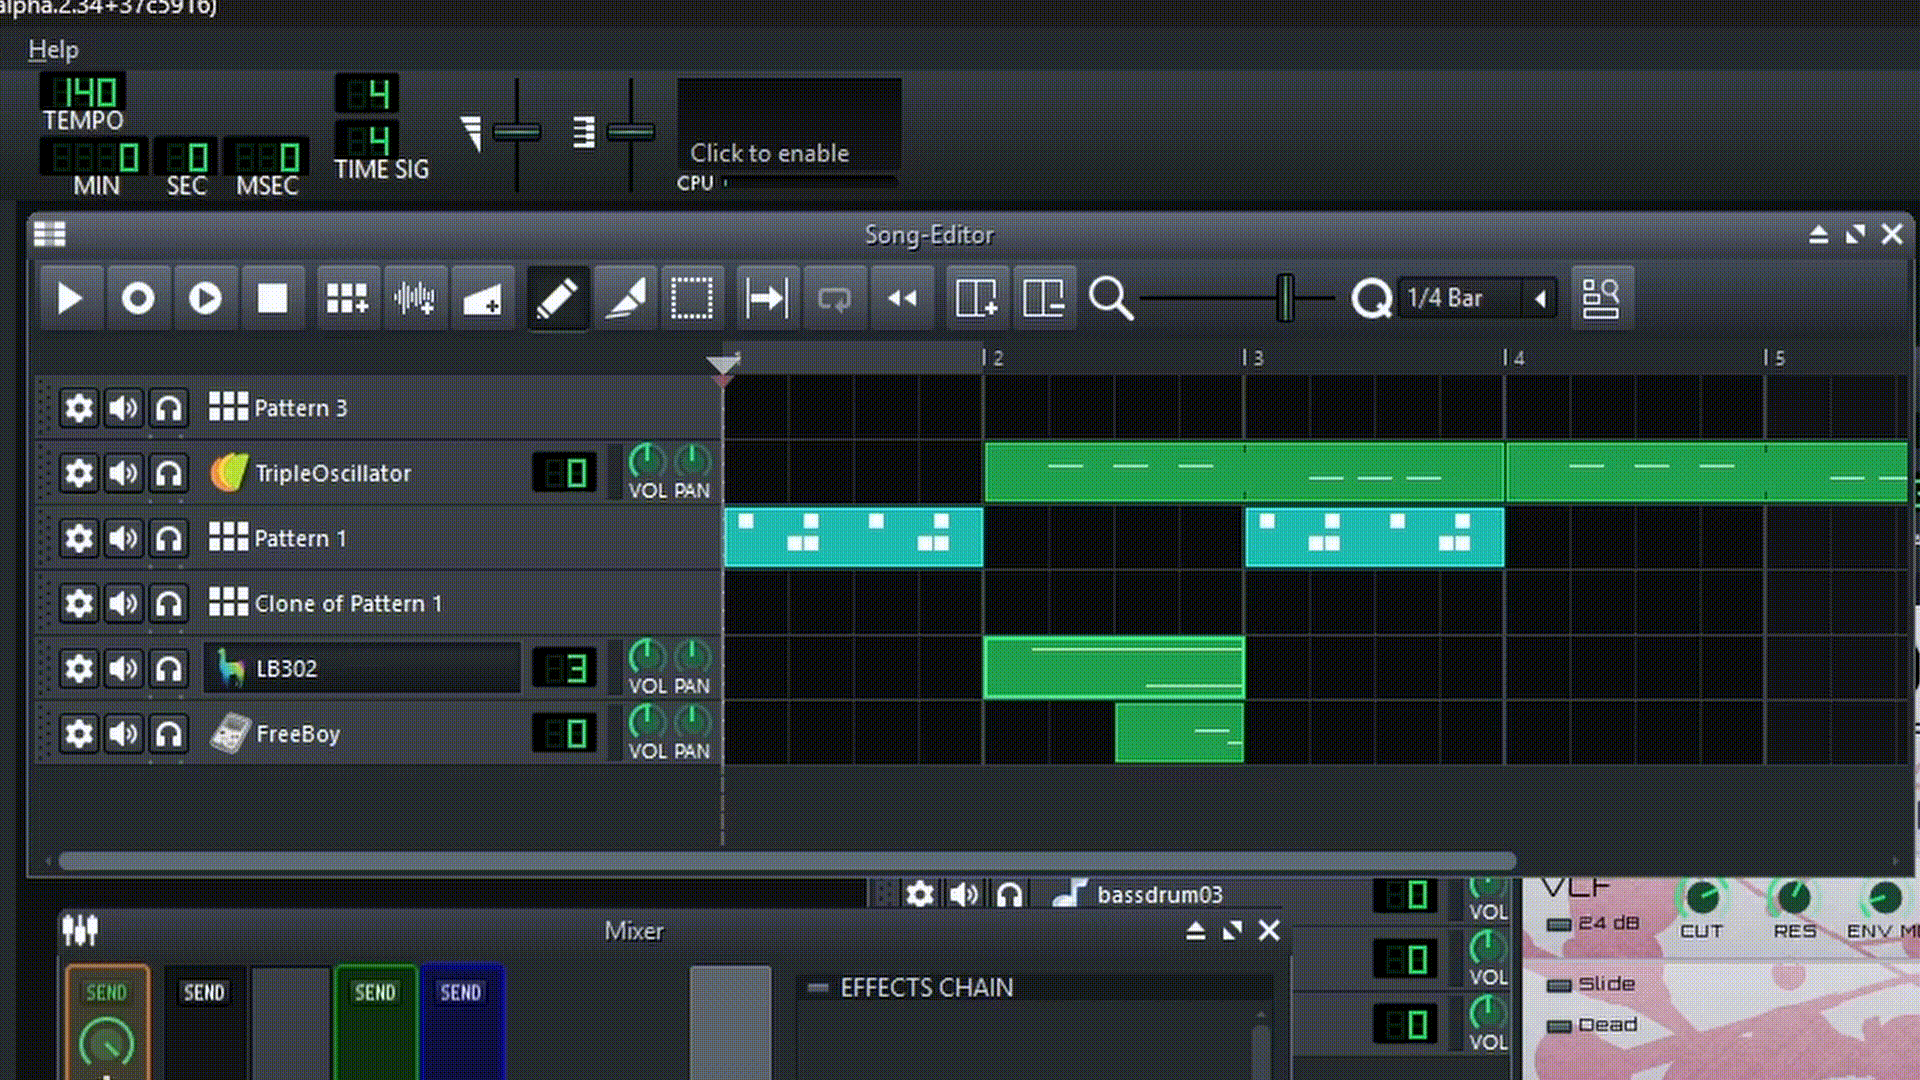
Task: Click the FreeBoy instrument button
Action: point(362,733)
